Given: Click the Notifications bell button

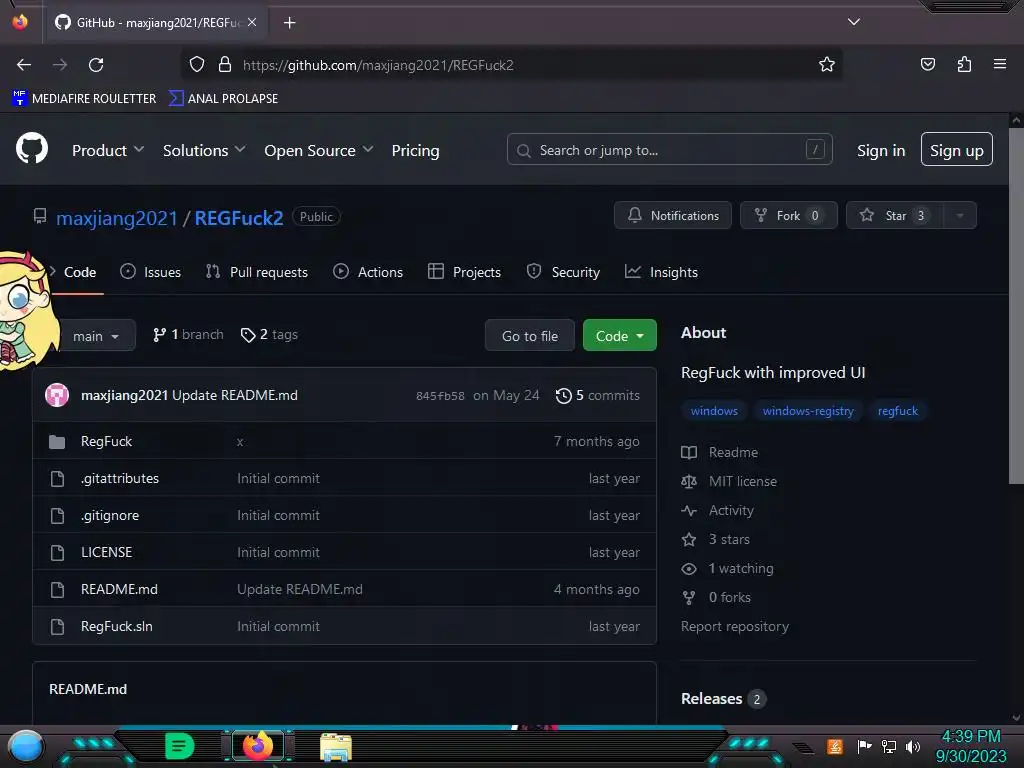Looking at the screenshot, I should pos(673,216).
